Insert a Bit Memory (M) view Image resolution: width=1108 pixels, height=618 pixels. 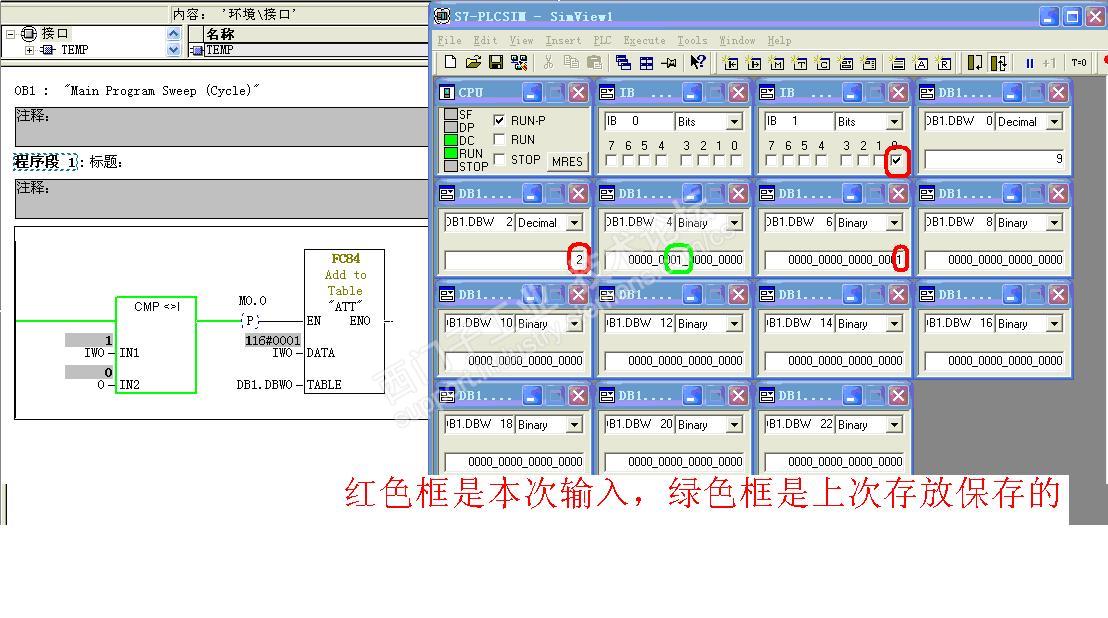pyautogui.click(x=777, y=64)
